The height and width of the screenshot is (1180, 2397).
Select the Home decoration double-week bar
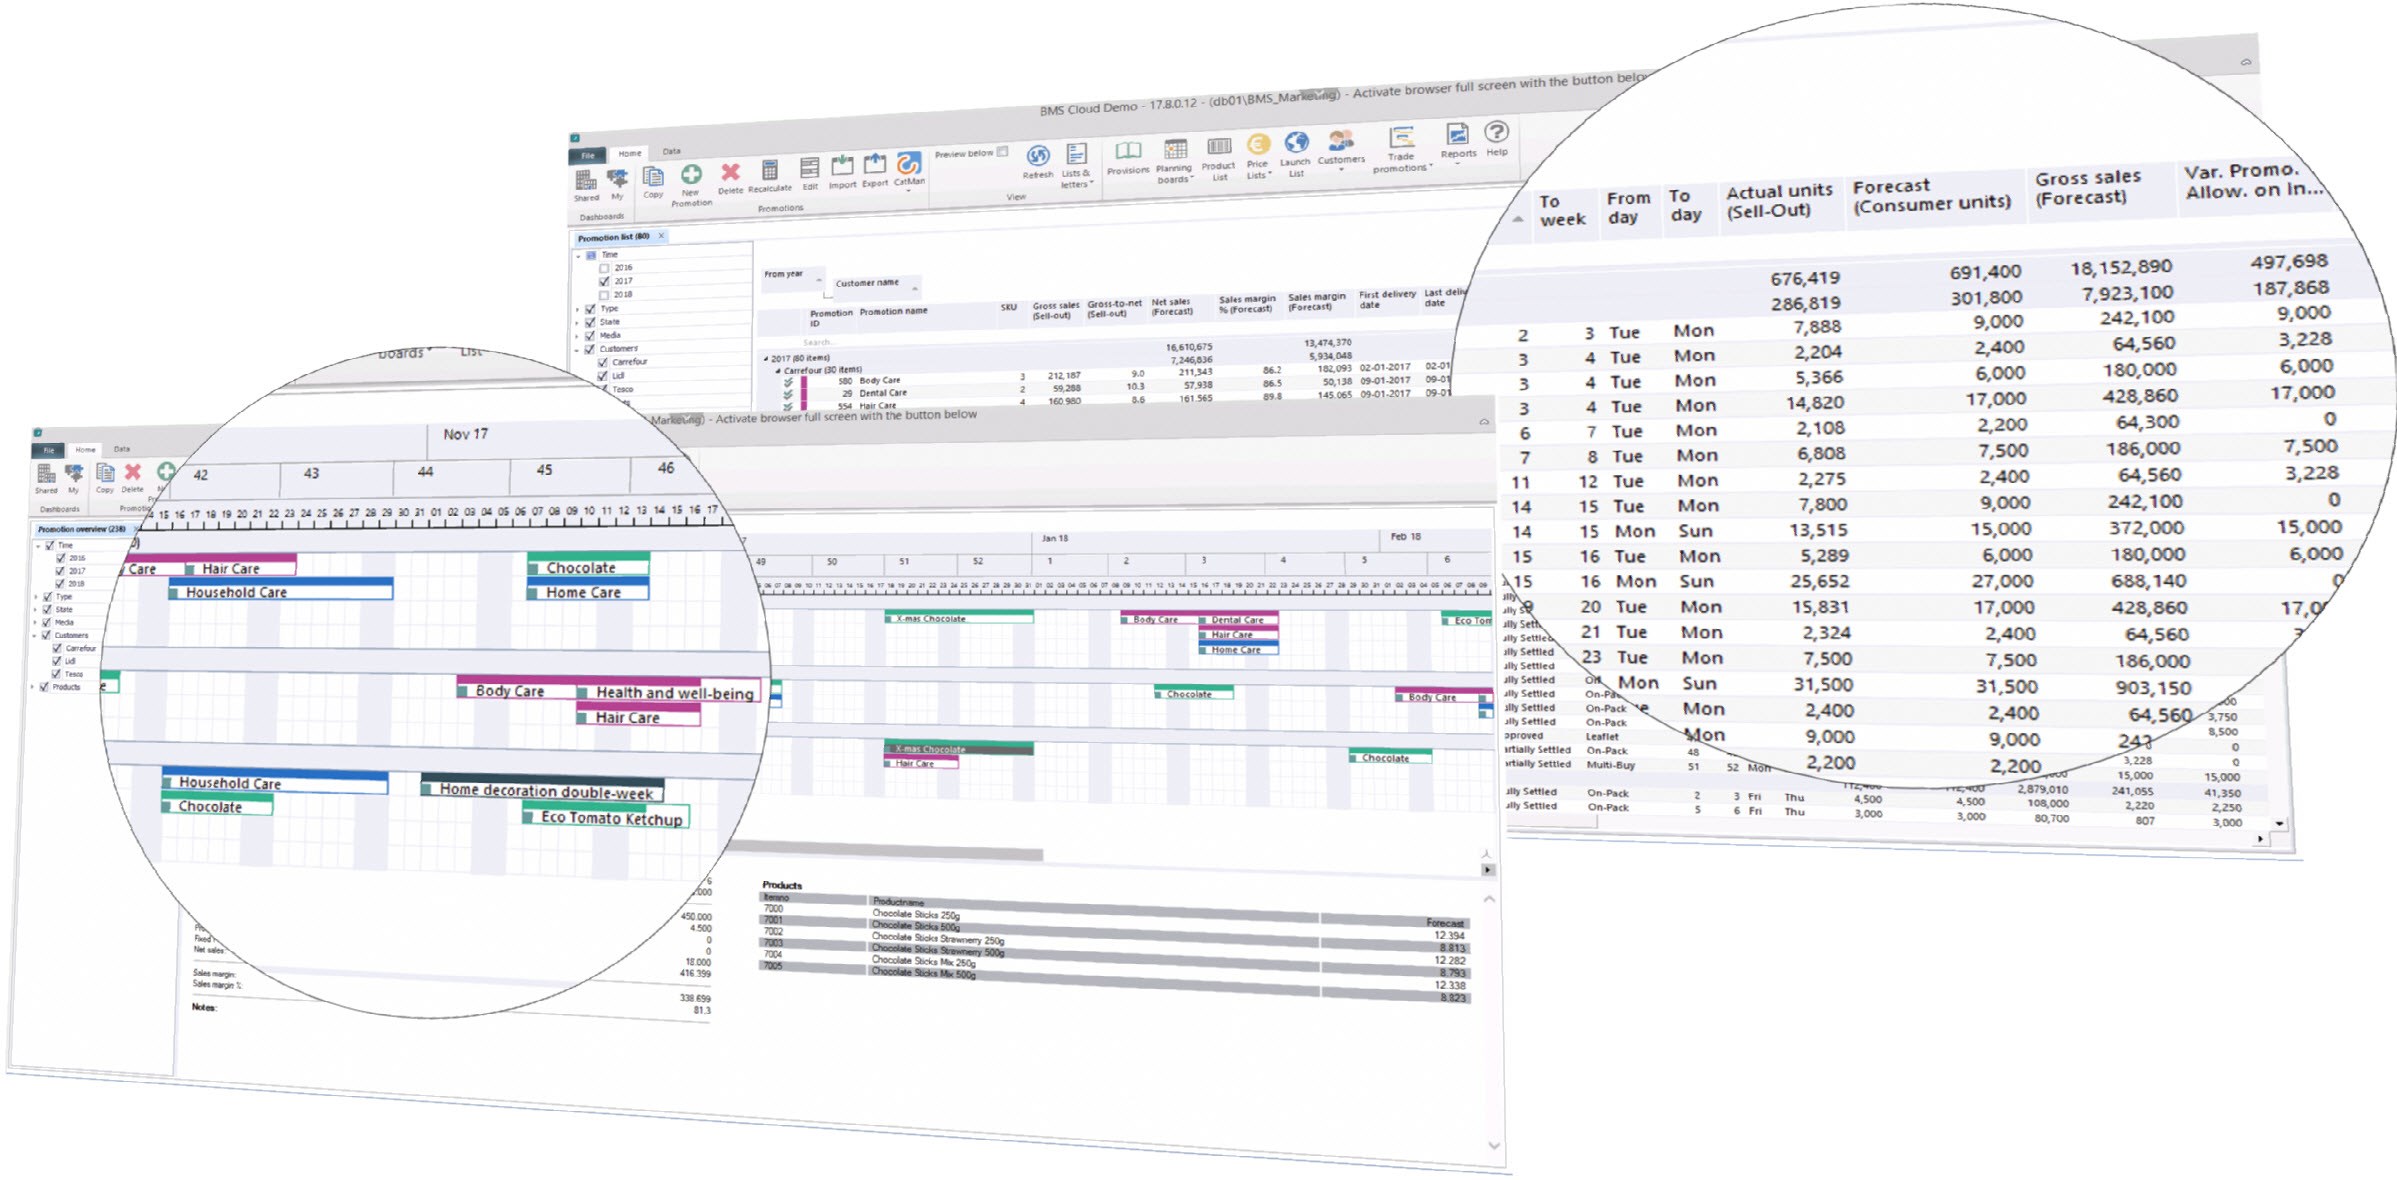(543, 787)
